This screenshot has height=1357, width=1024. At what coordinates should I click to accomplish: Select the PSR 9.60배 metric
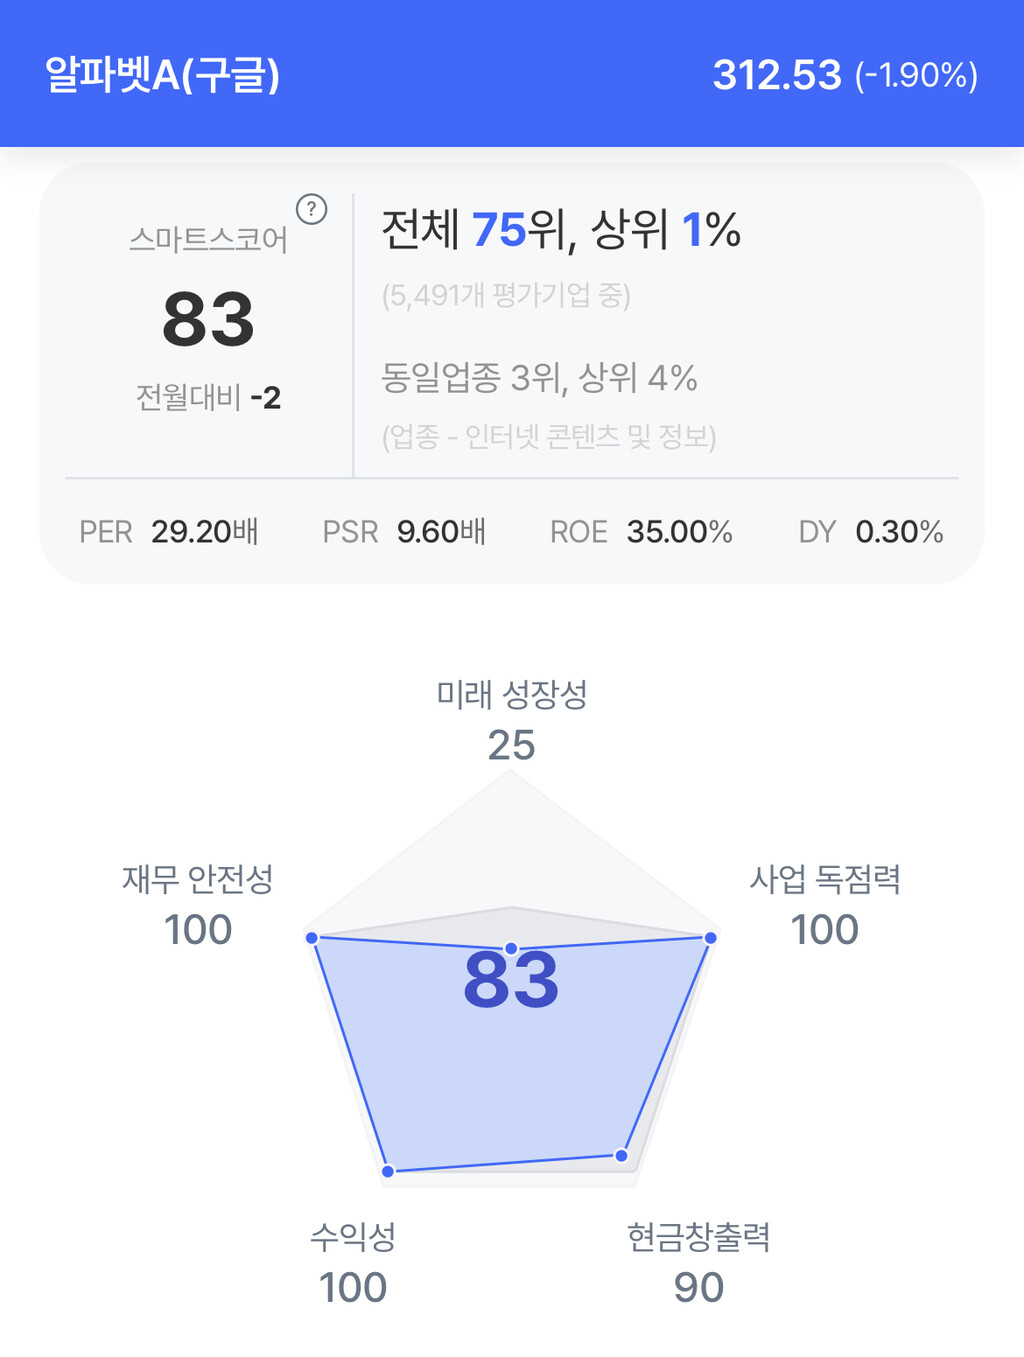tap(404, 532)
